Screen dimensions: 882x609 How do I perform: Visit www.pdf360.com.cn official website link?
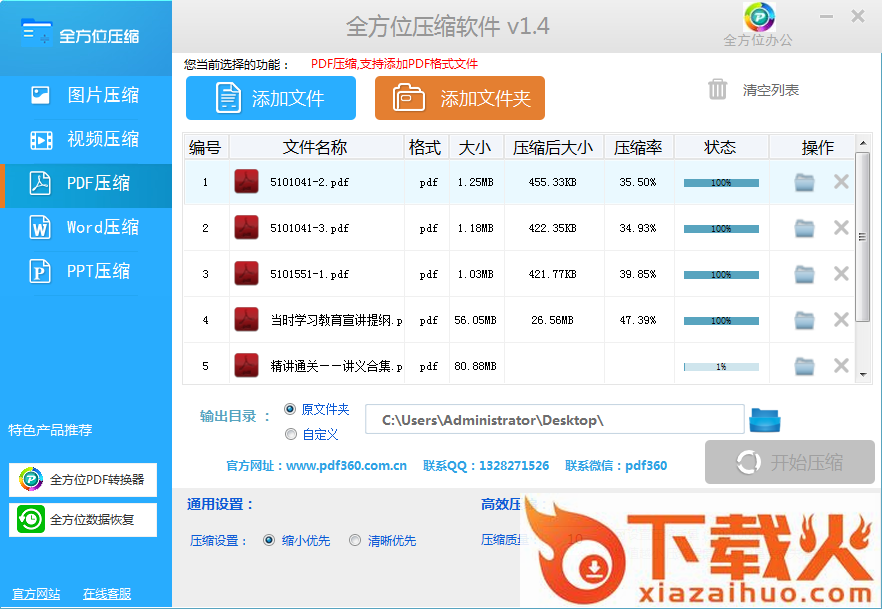[x=346, y=466]
